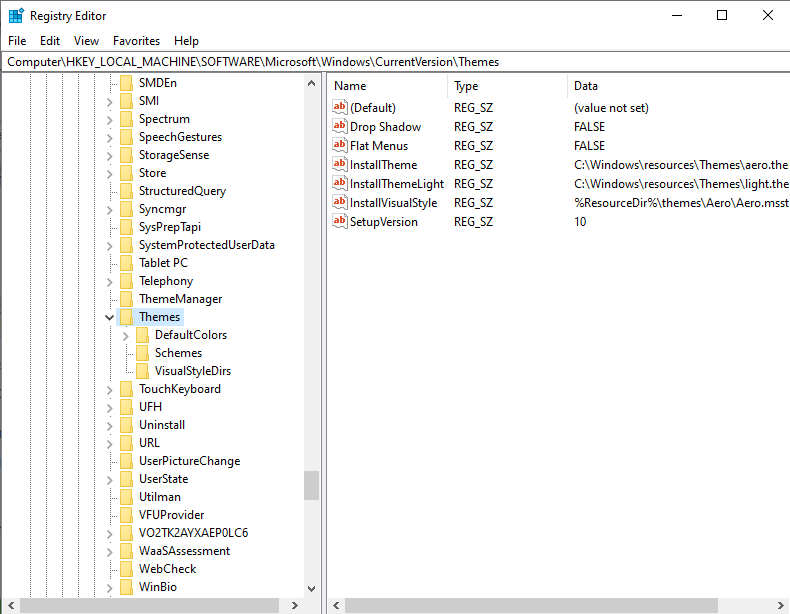Click the values pane horizontal scrollbar thumb
The image size is (790, 614).
(532, 605)
